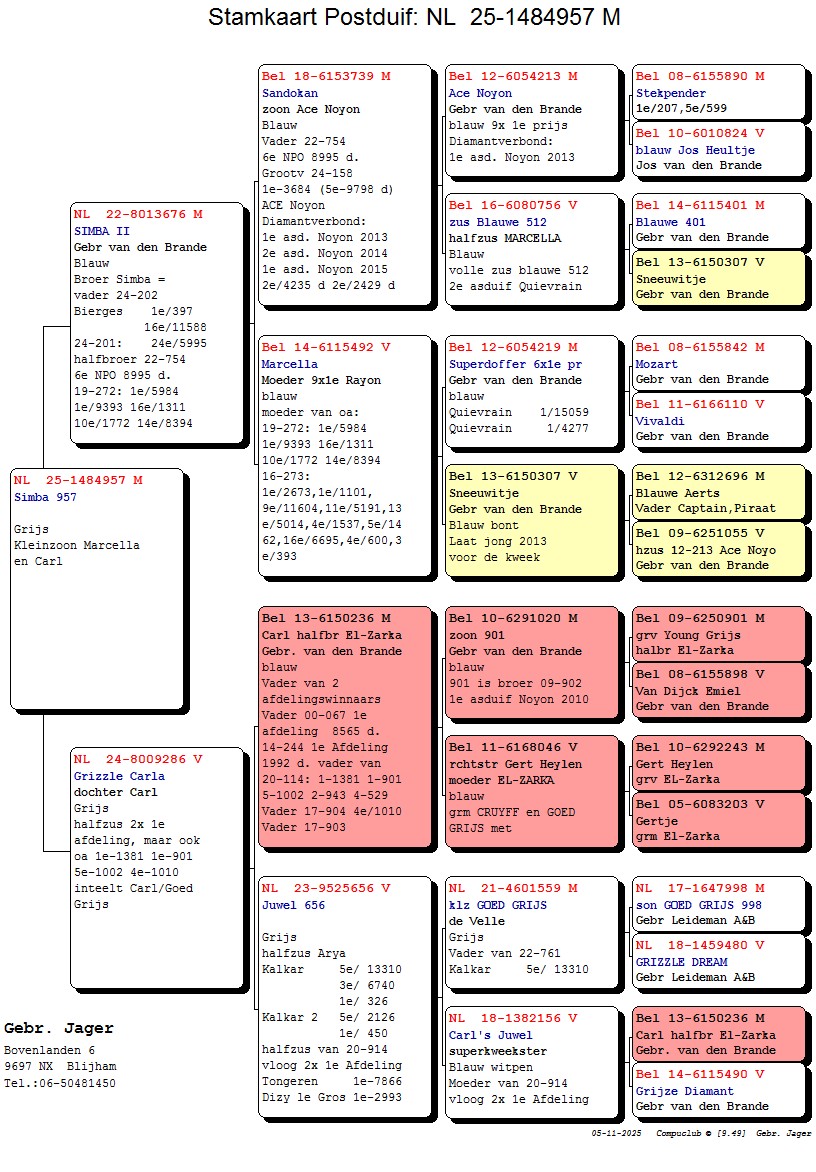Select the mother box Grizzle Carla
Screen dimensions: 816x1172
pos(155,866)
